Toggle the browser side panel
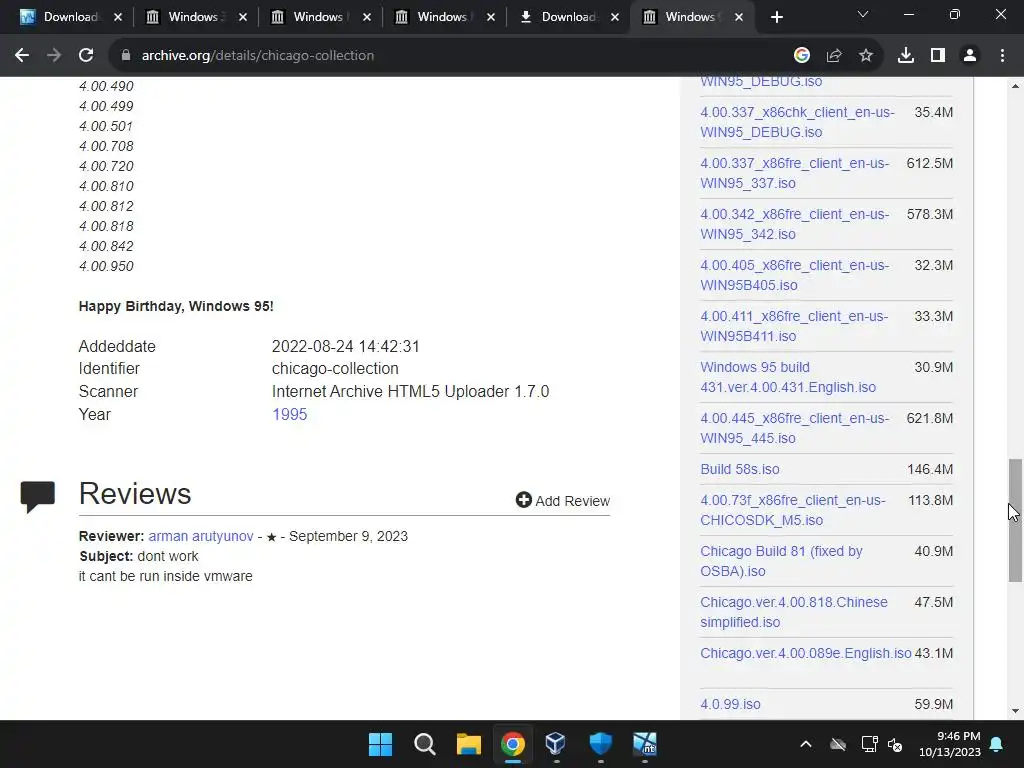This screenshot has height=768, width=1024. (938, 56)
